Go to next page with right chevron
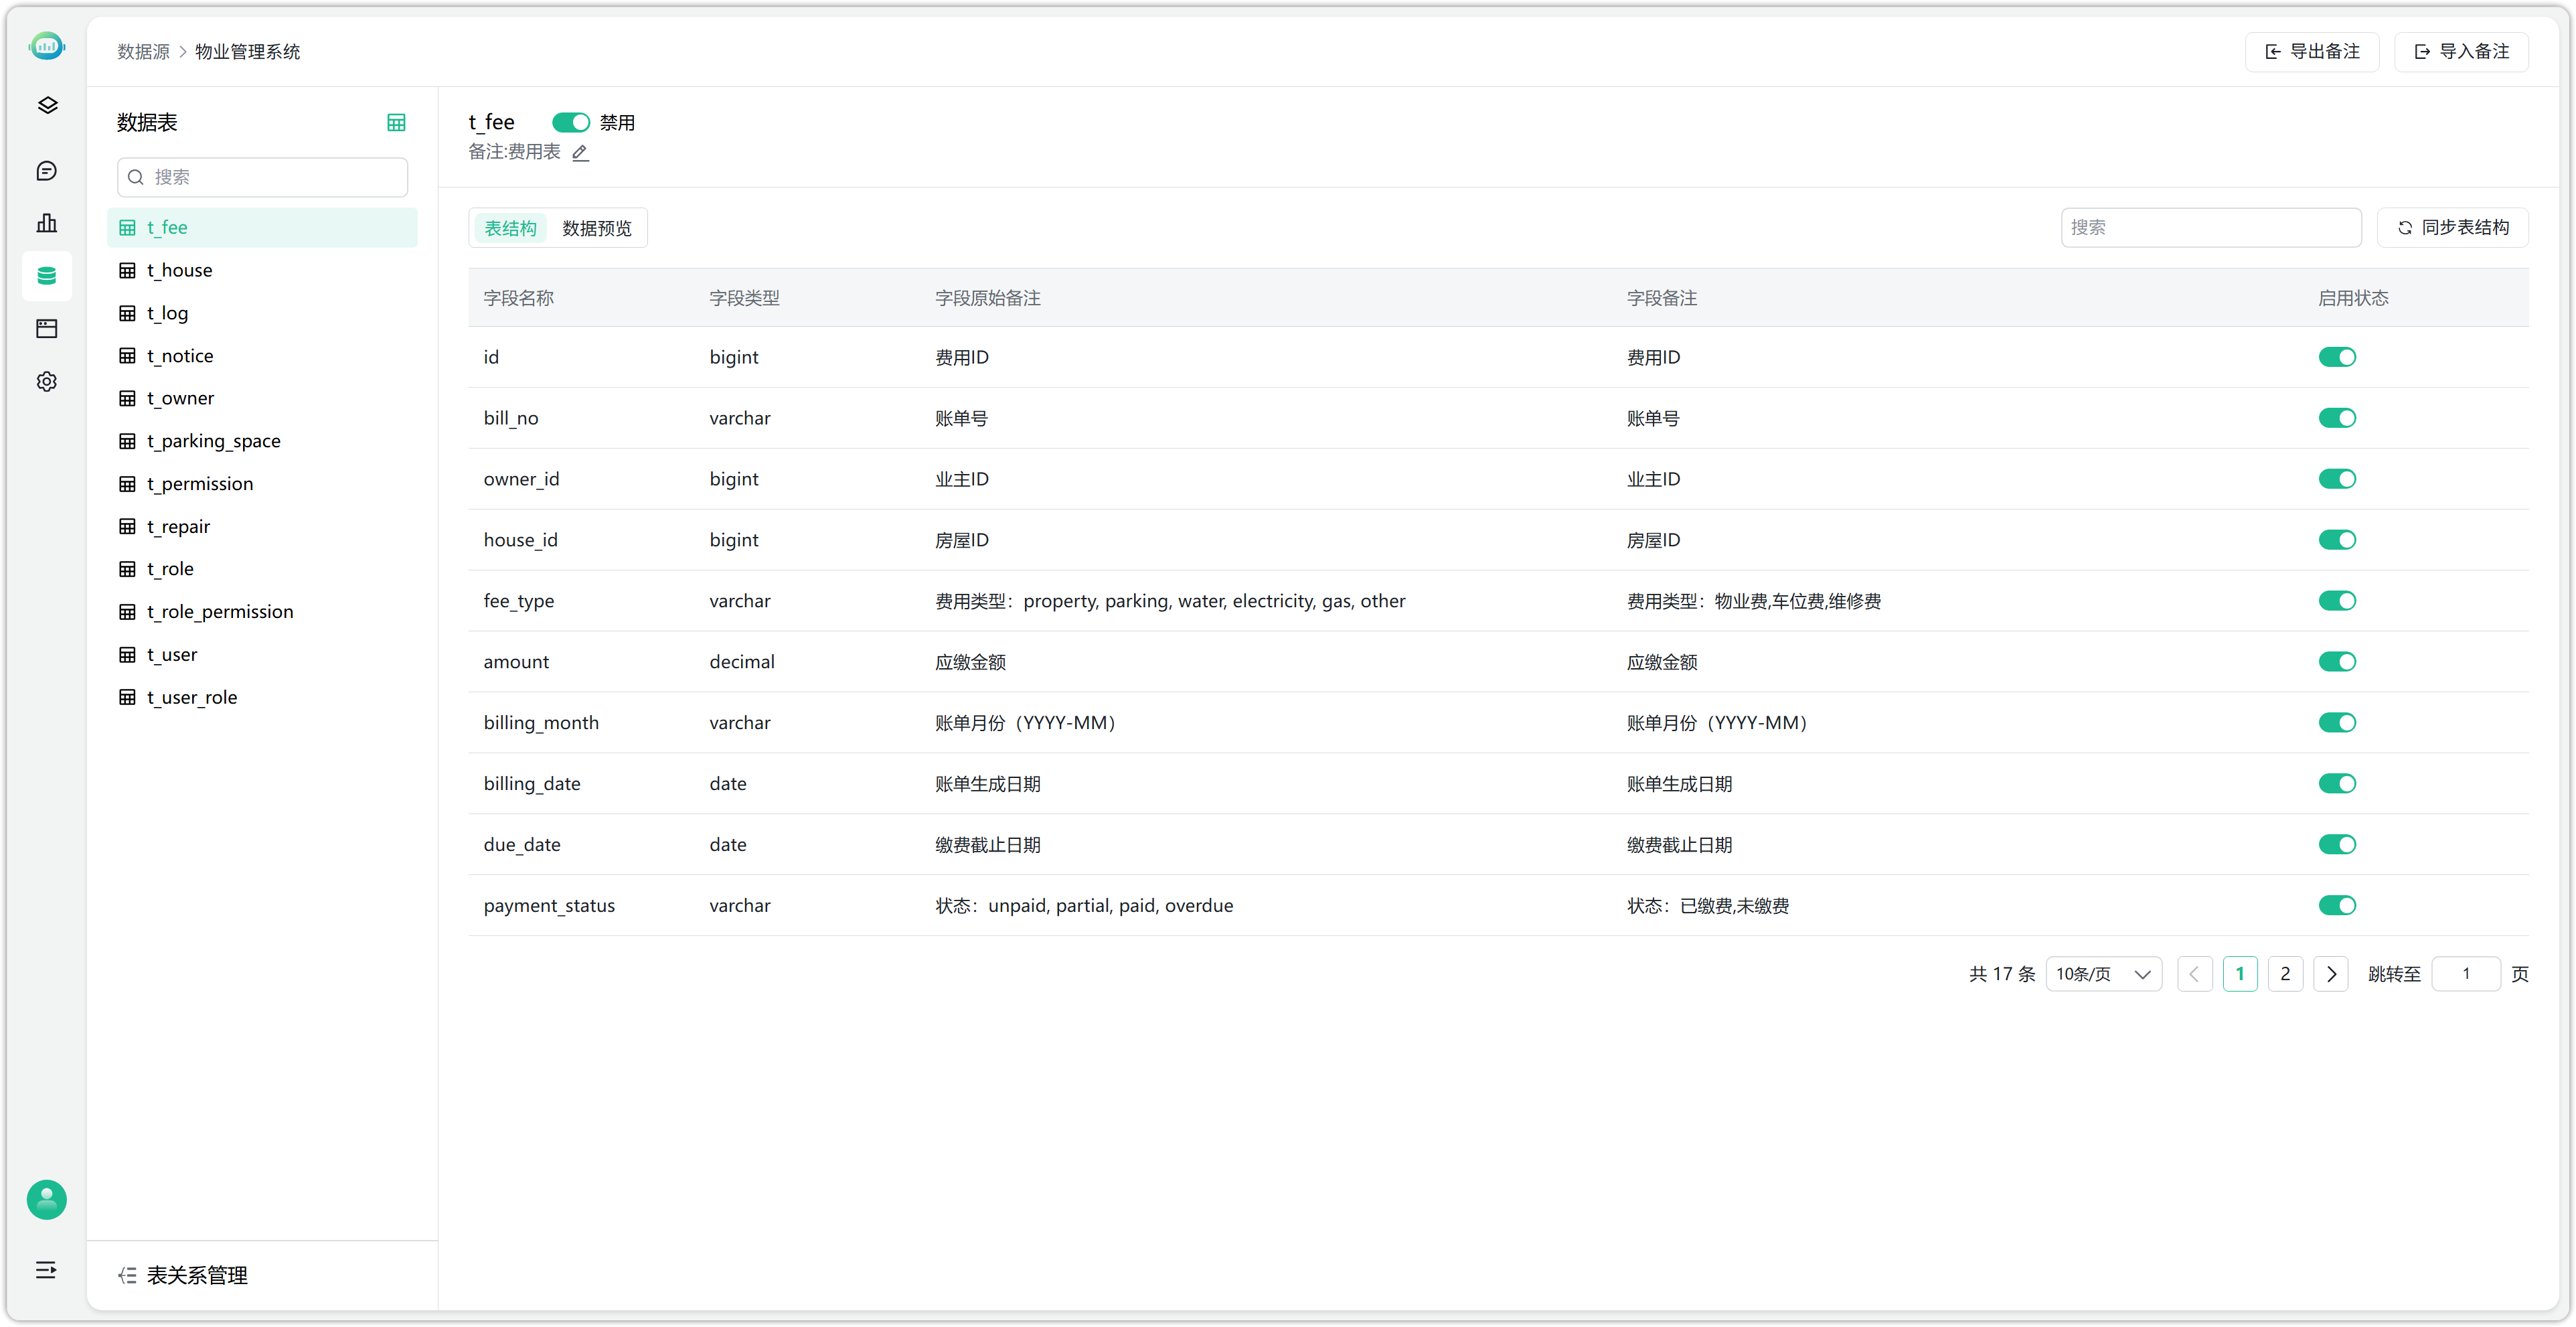Image resolution: width=2576 pixels, height=1327 pixels. tap(2330, 973)
